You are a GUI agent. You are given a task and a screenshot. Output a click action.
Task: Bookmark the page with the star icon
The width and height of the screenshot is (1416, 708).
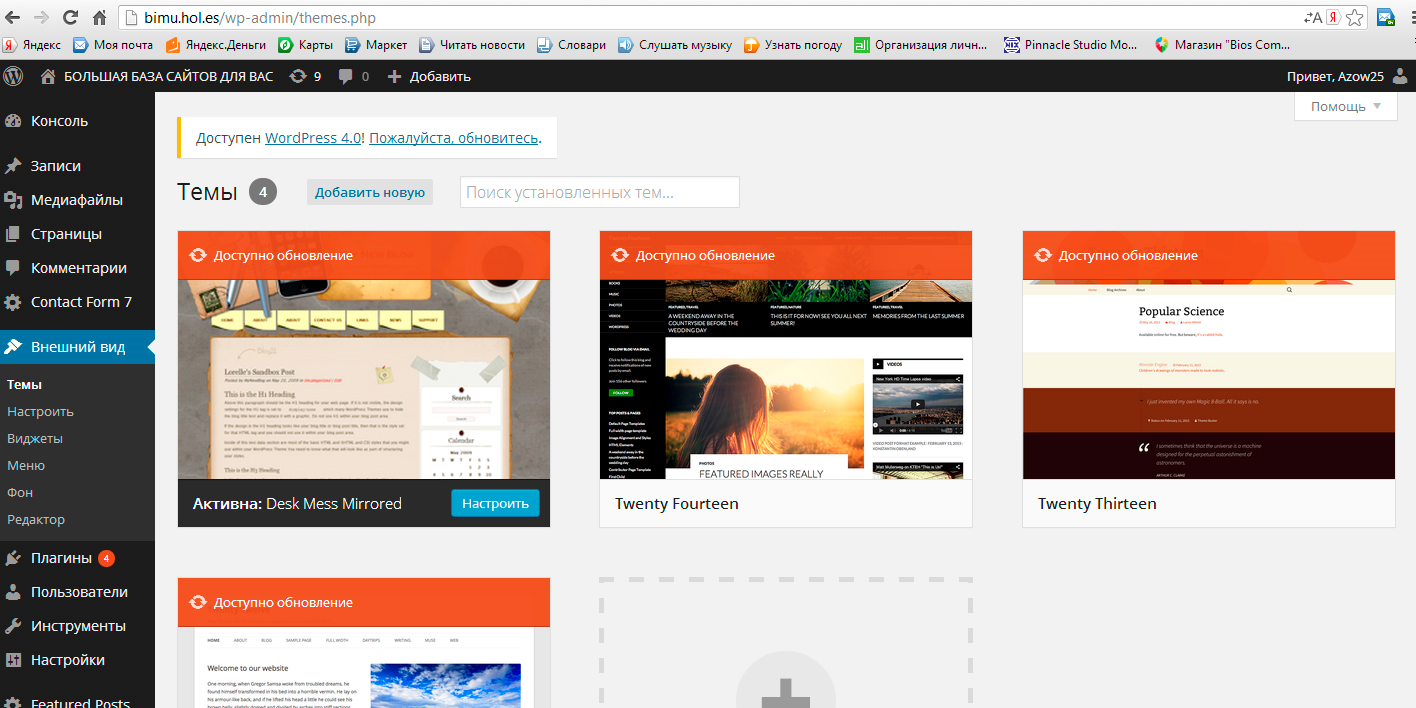coord(1354,17)
